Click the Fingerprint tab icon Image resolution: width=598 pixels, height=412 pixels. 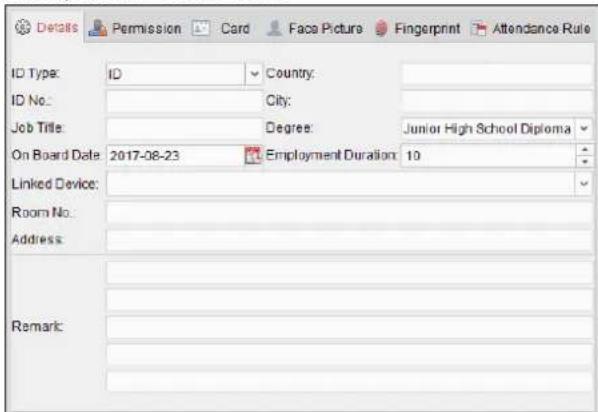381,28
